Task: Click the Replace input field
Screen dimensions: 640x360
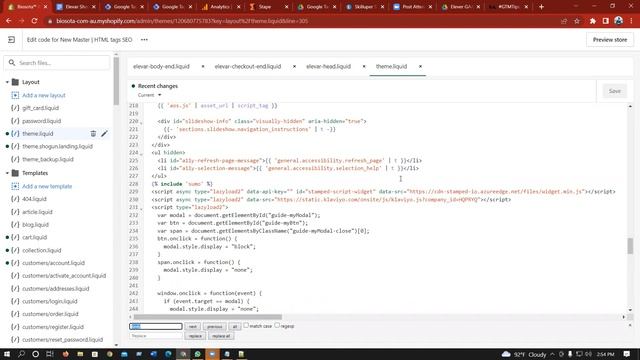Action: (x=156, y=336)
